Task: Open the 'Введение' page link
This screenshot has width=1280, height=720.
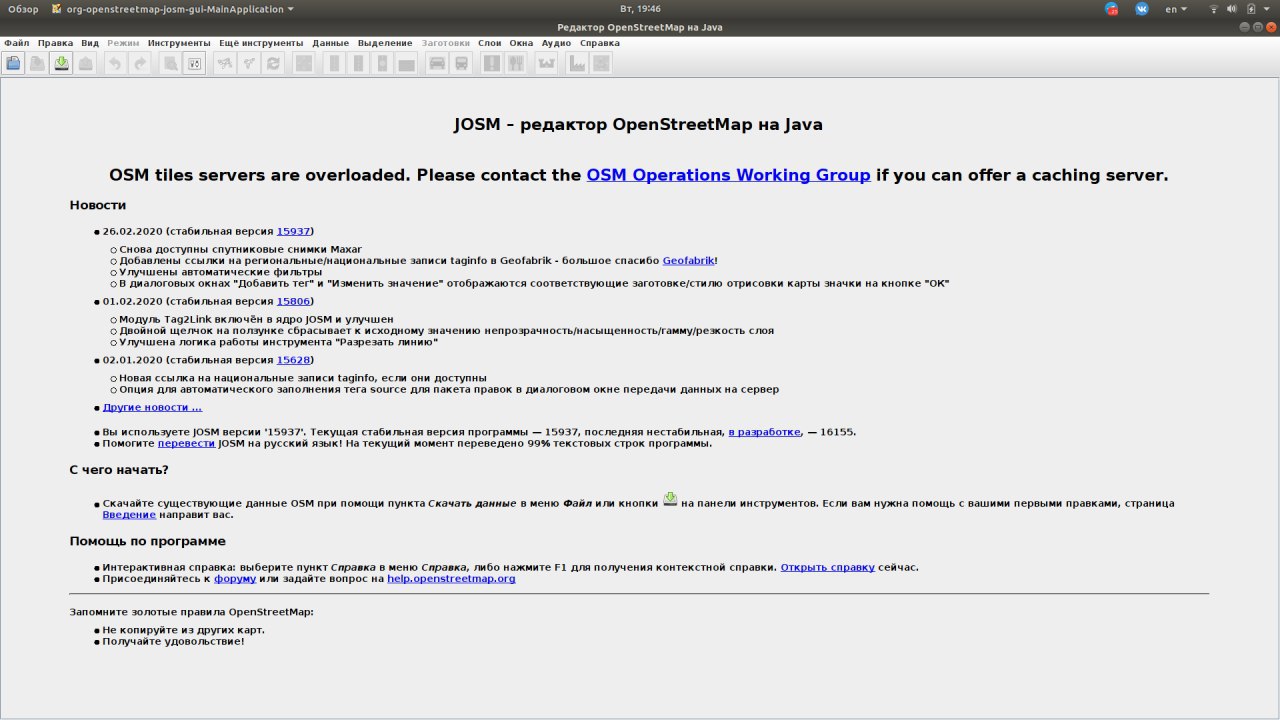Action: pyautogui.click(x=129, y=514)
